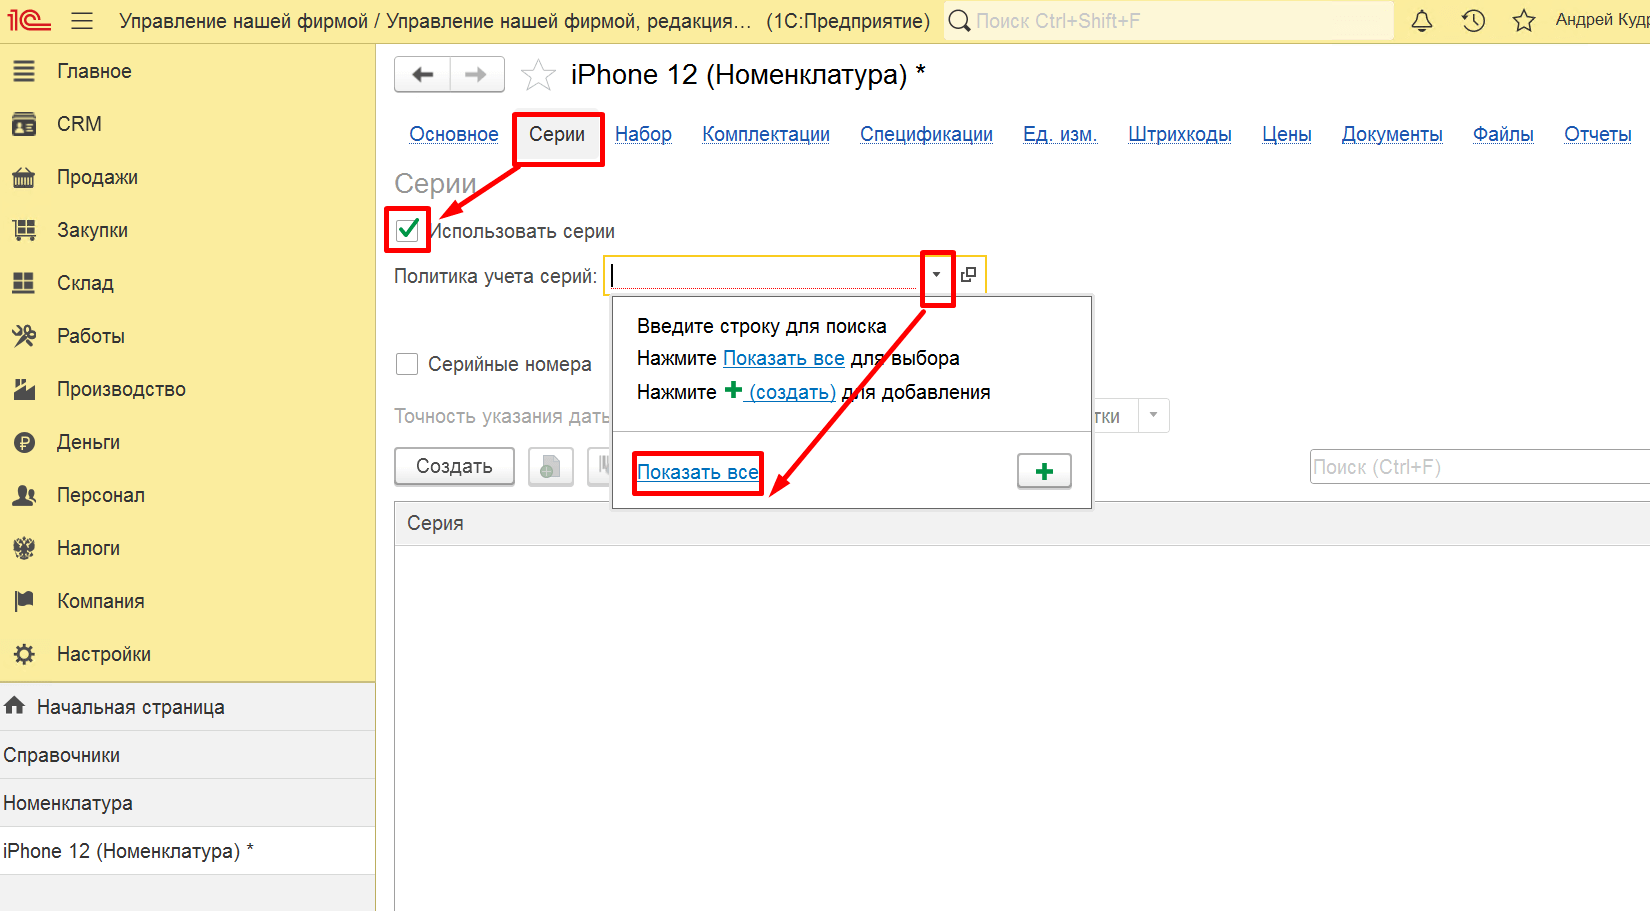Enable Серийные номера checkbox
The image size is (1650, 911).
click(407, 364)
